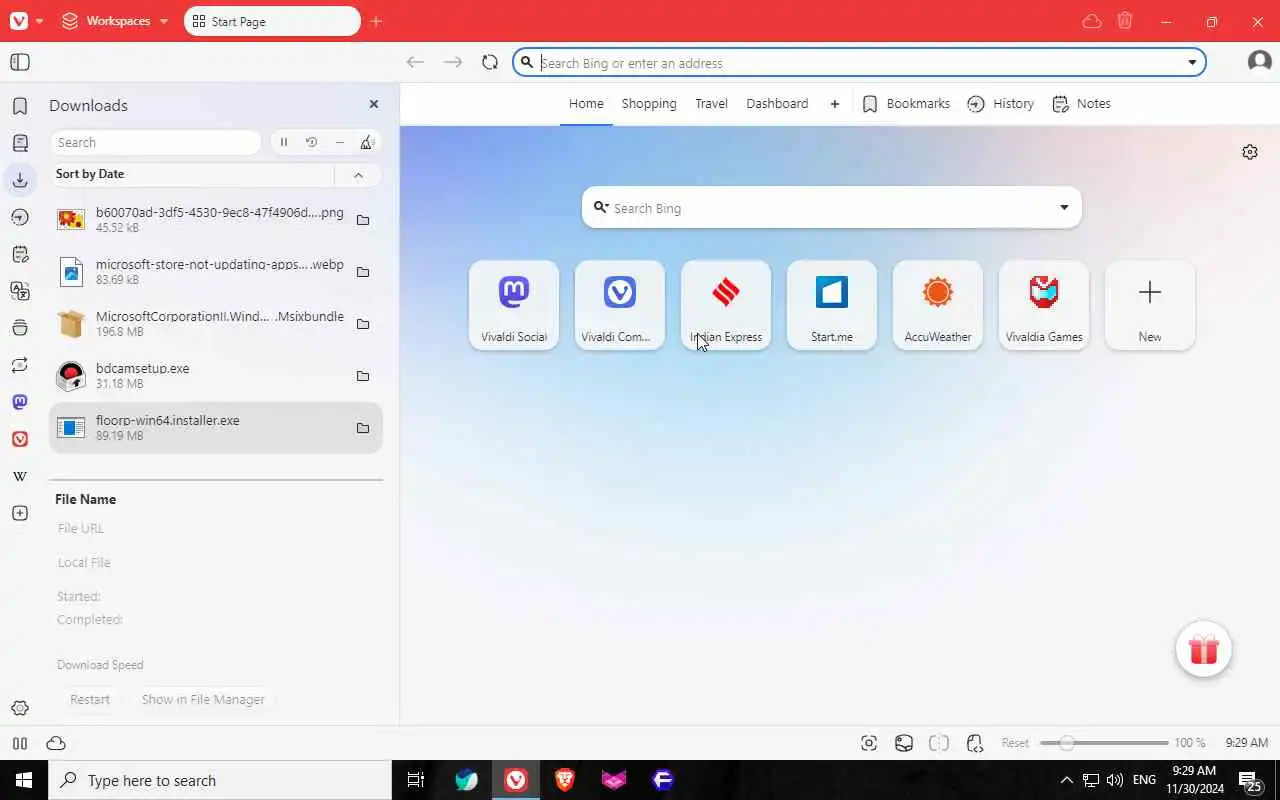Open the Mastodon web panel
Viewport: 1280px width, 800px height.
pyautogui.click(x=20, y=402)
